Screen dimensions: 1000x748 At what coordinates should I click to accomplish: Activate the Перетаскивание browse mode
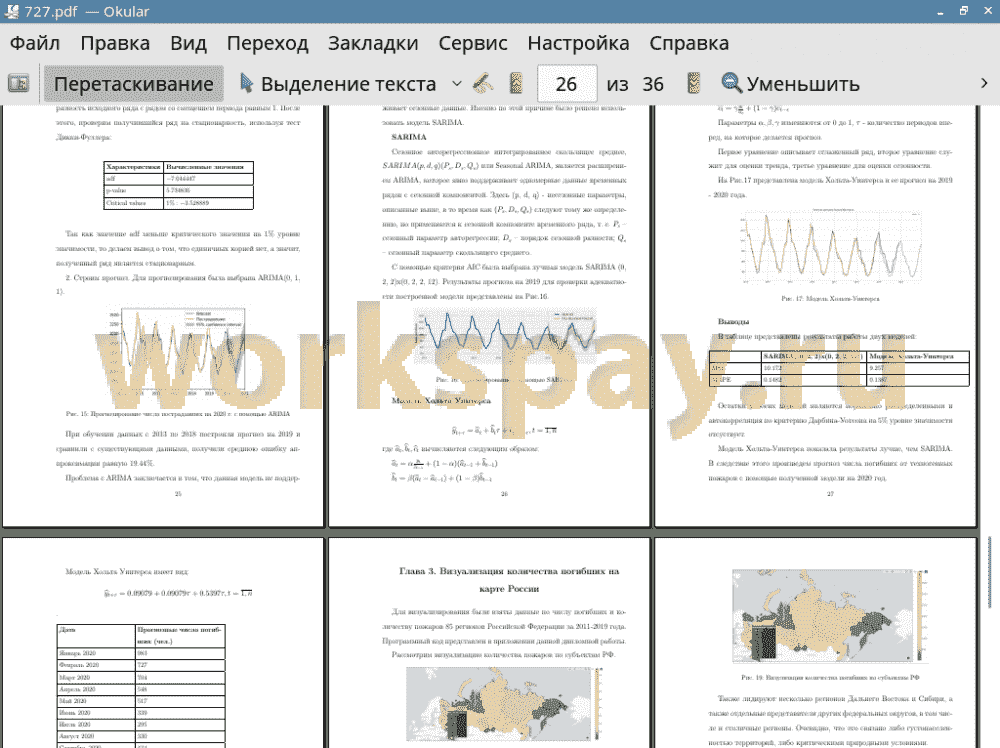coord(133,84)
